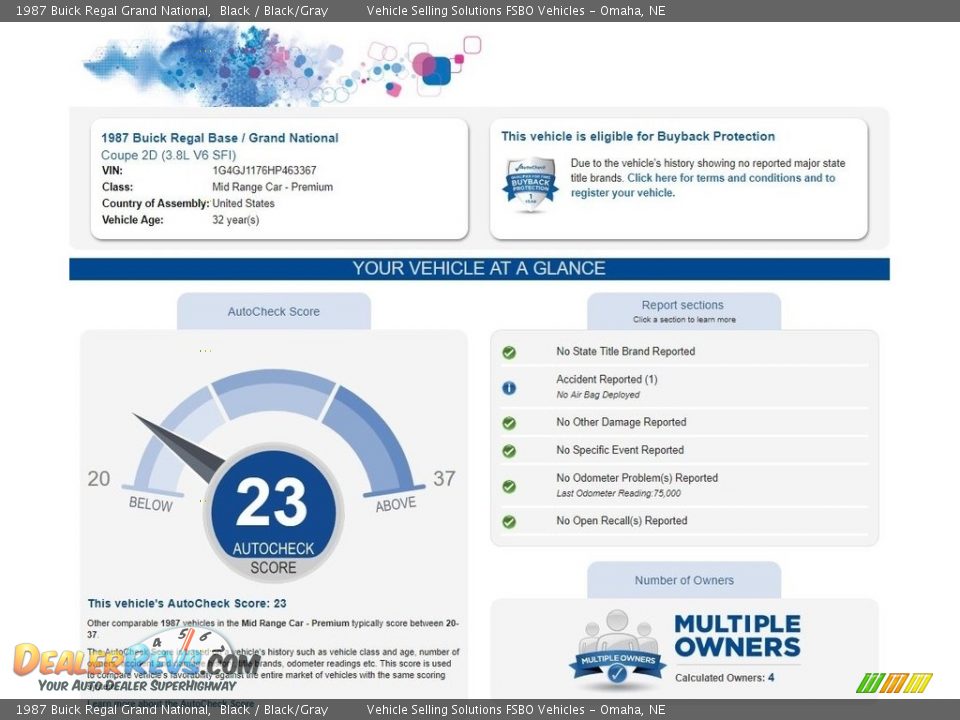Click the Calculated Owners: 4 text
The height and width of the screenshot is (720, 960).
tap(725, 678)
